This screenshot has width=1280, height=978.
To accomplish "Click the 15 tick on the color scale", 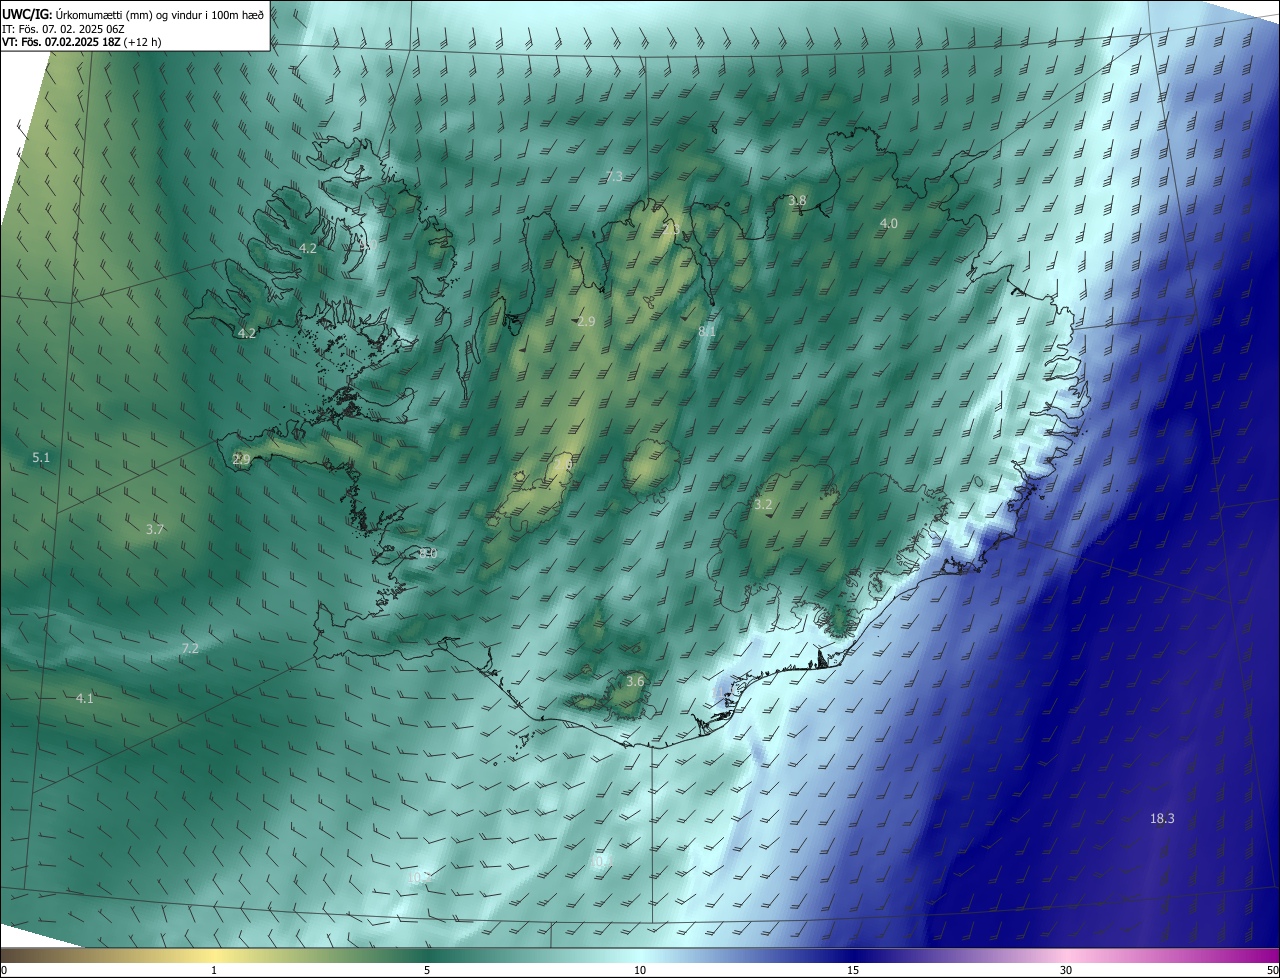I will pos(853,970).
